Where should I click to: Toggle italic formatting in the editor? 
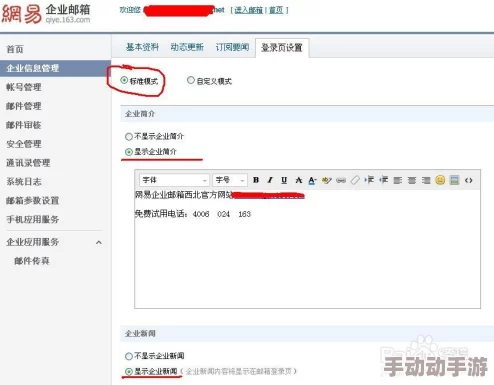pyautogui.click(x=270, y=180)
